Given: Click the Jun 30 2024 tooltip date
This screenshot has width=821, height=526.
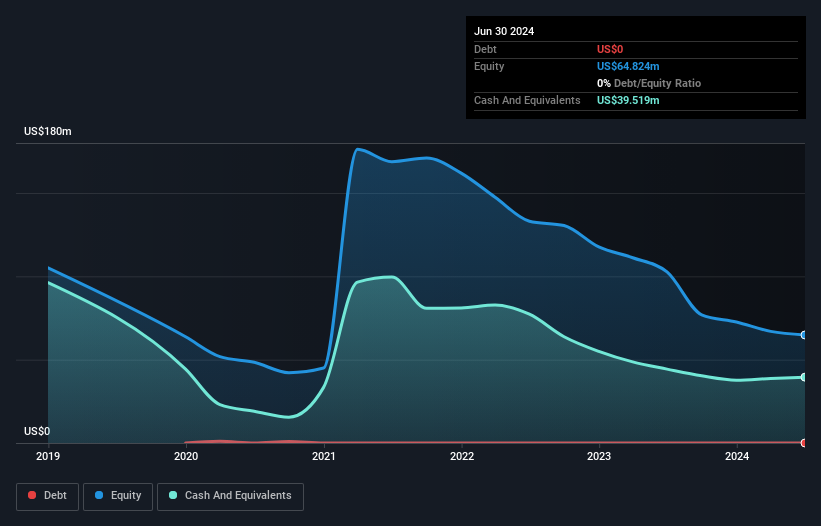Looking at the screenshot, I should tap(504, 31).
